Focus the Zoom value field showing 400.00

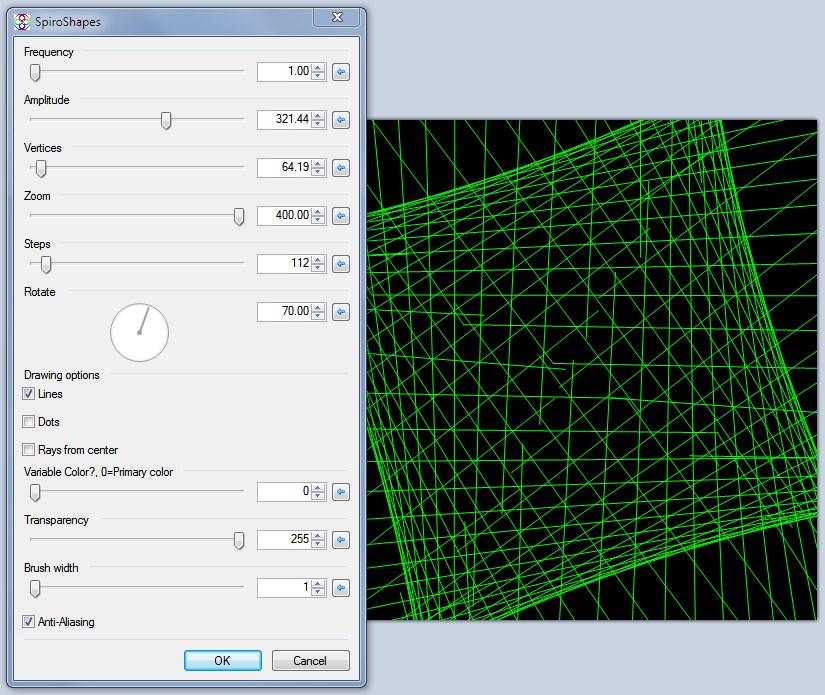[x=285, y=216]
